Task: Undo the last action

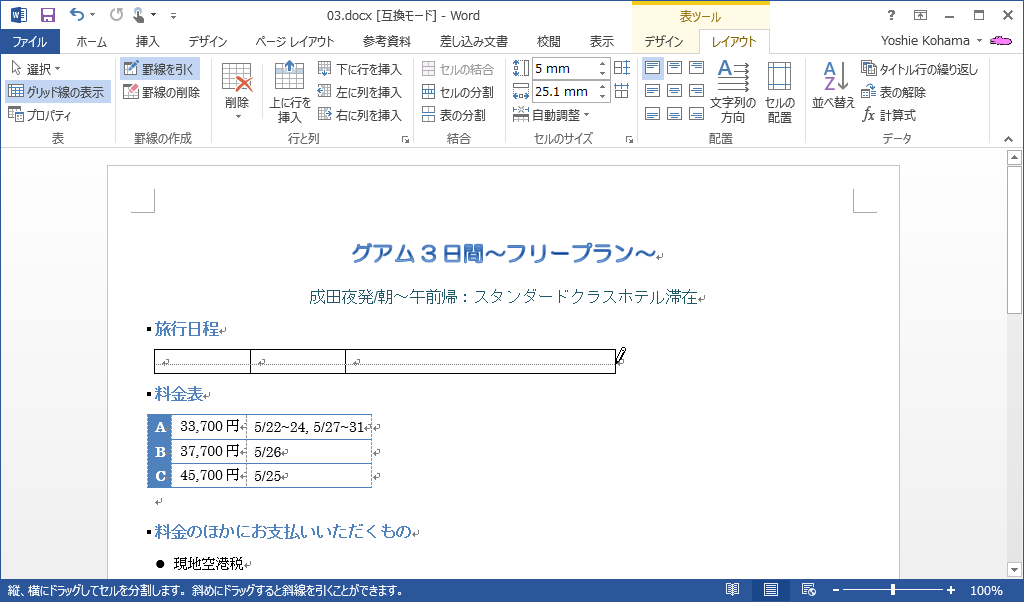Action: click(77, 14)
